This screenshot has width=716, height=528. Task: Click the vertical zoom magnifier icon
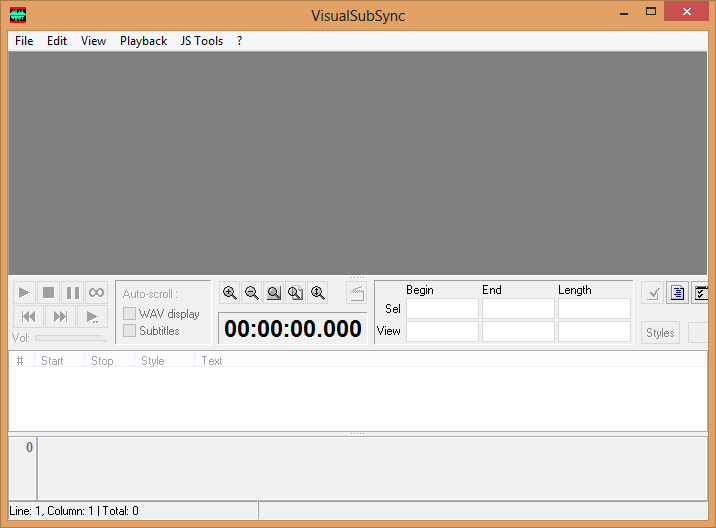pyautogui.click(x=317, y=293)
